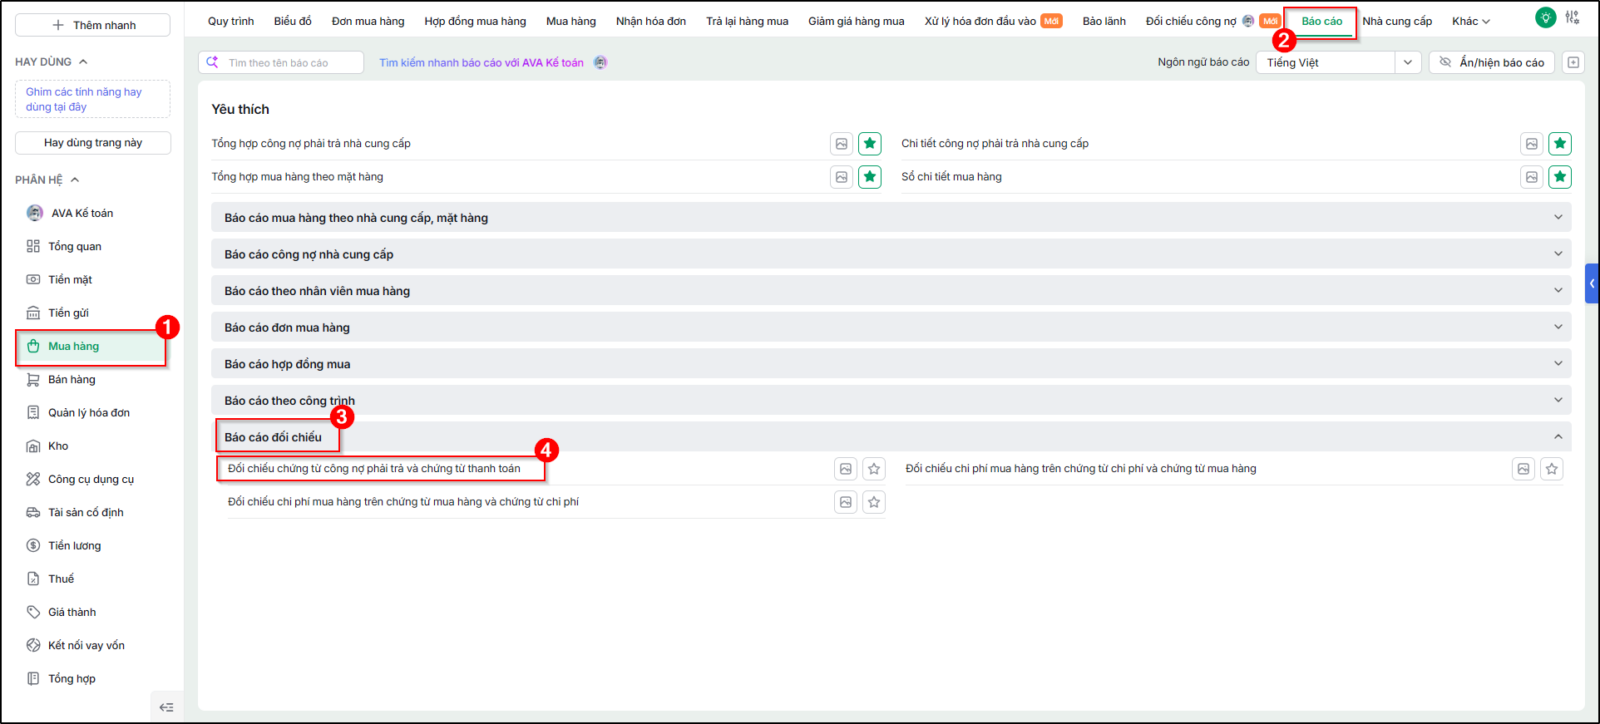This screenshot has width=1600, height=724.
Task: Click the plus box icon beside Ẩn/hiện báo cáo
Action: [1573, 62]
